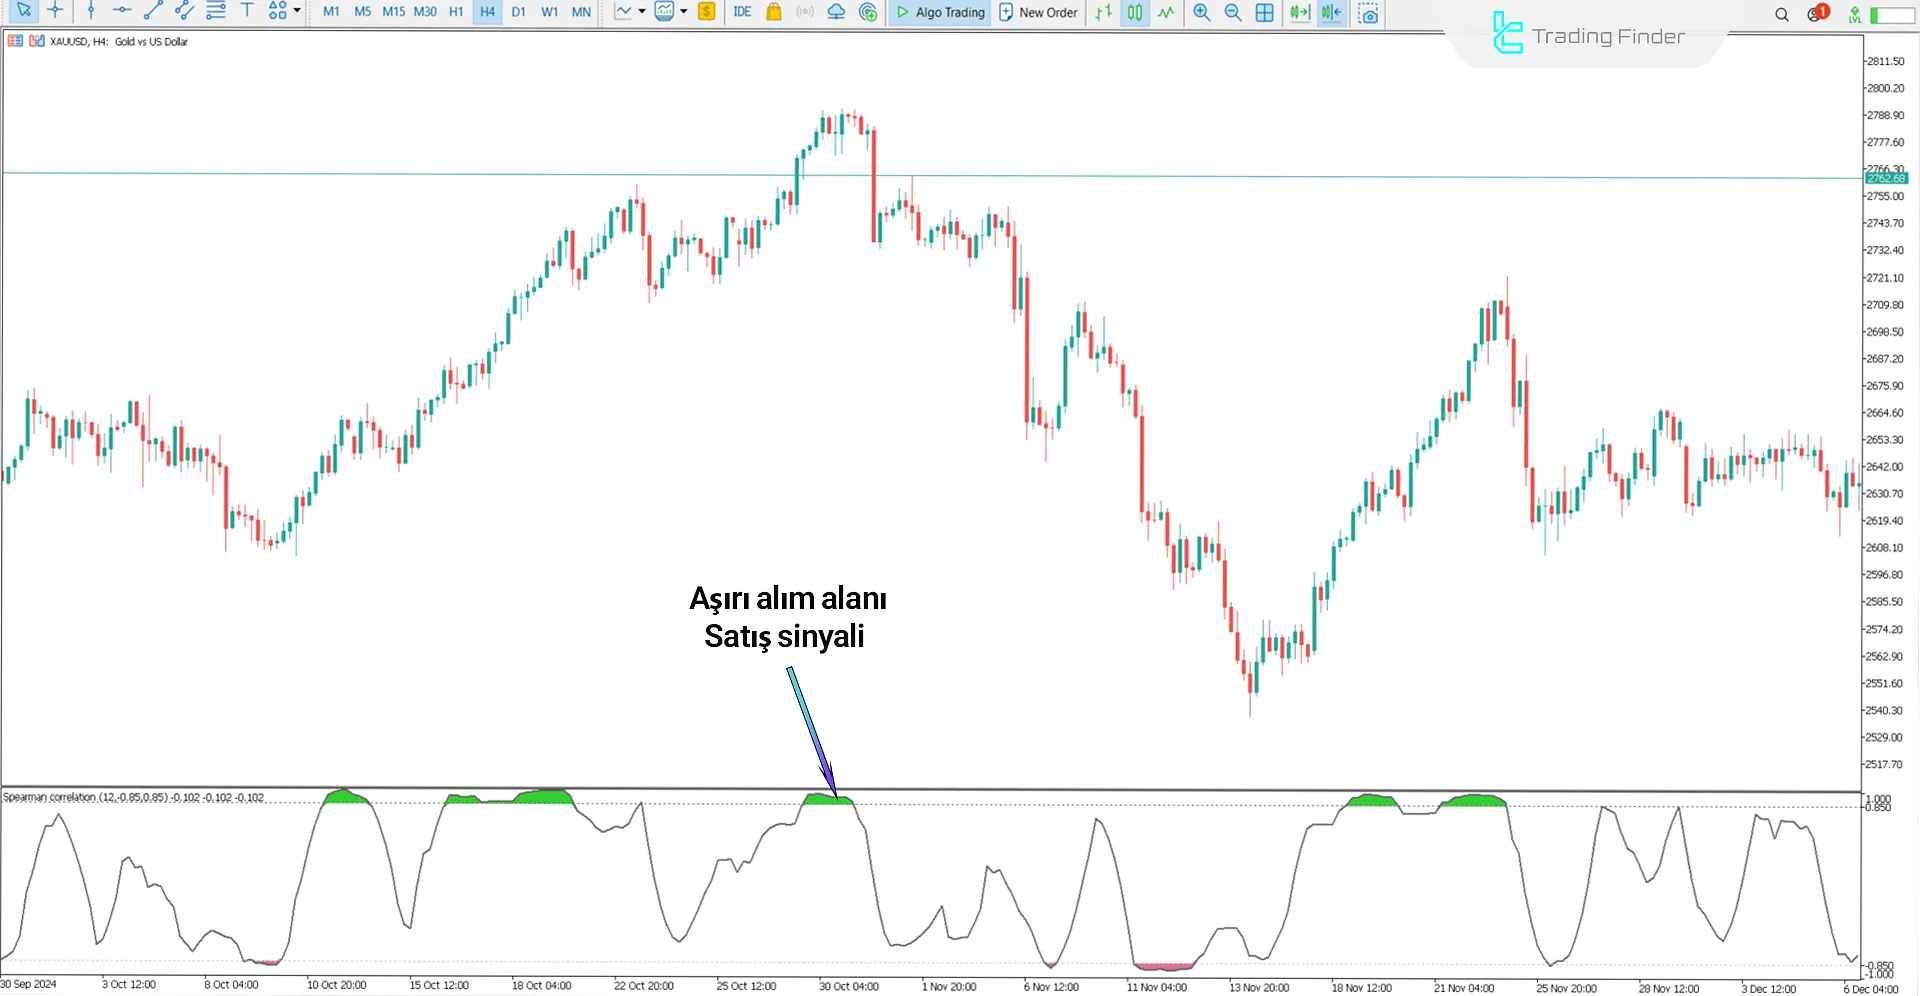Click the zoom in magnifier icon
The image size is (1920, 996).
[x=1201, y=12]
